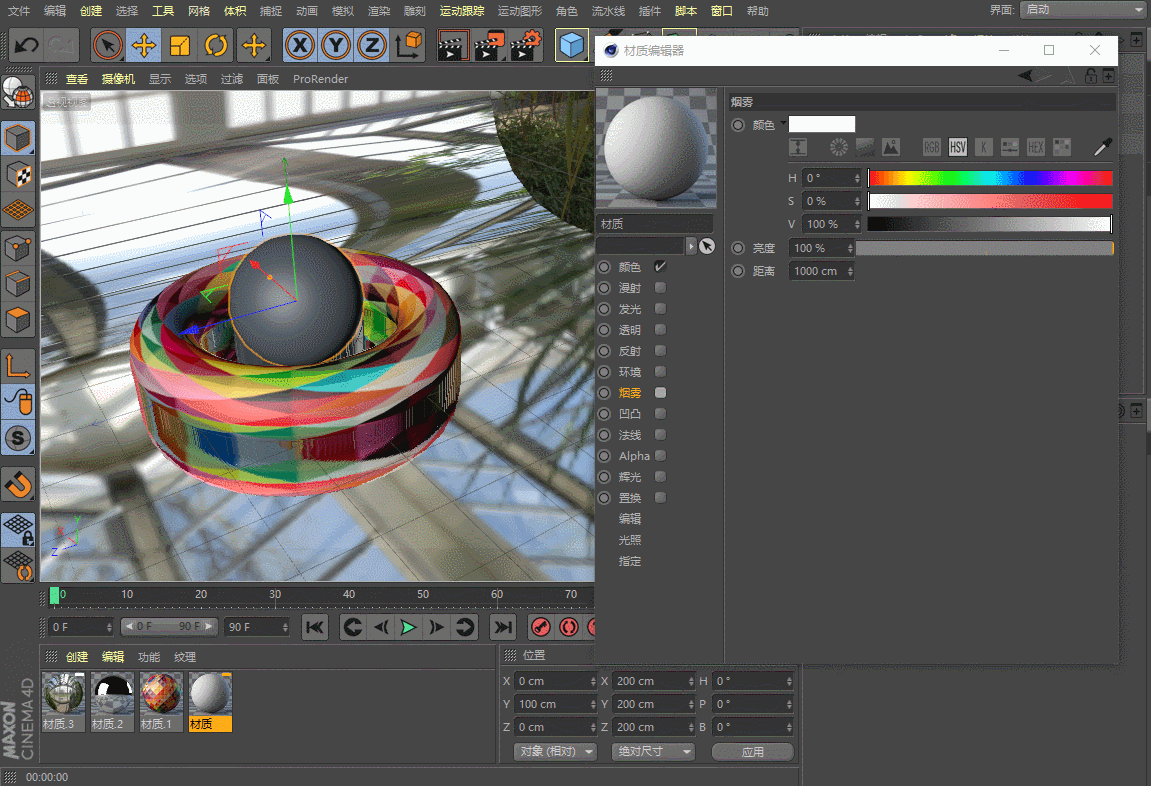Jump to the animation start
Image resolution: width=1151 pixels, height=786 pixels.
315,627
